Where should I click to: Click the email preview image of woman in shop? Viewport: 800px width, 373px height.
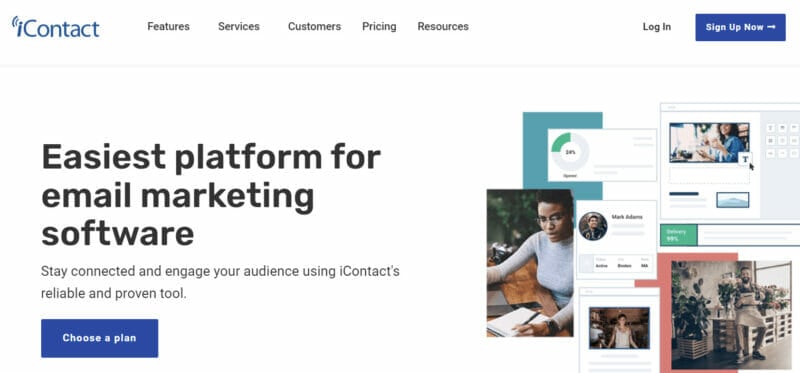tap(619, 328)
